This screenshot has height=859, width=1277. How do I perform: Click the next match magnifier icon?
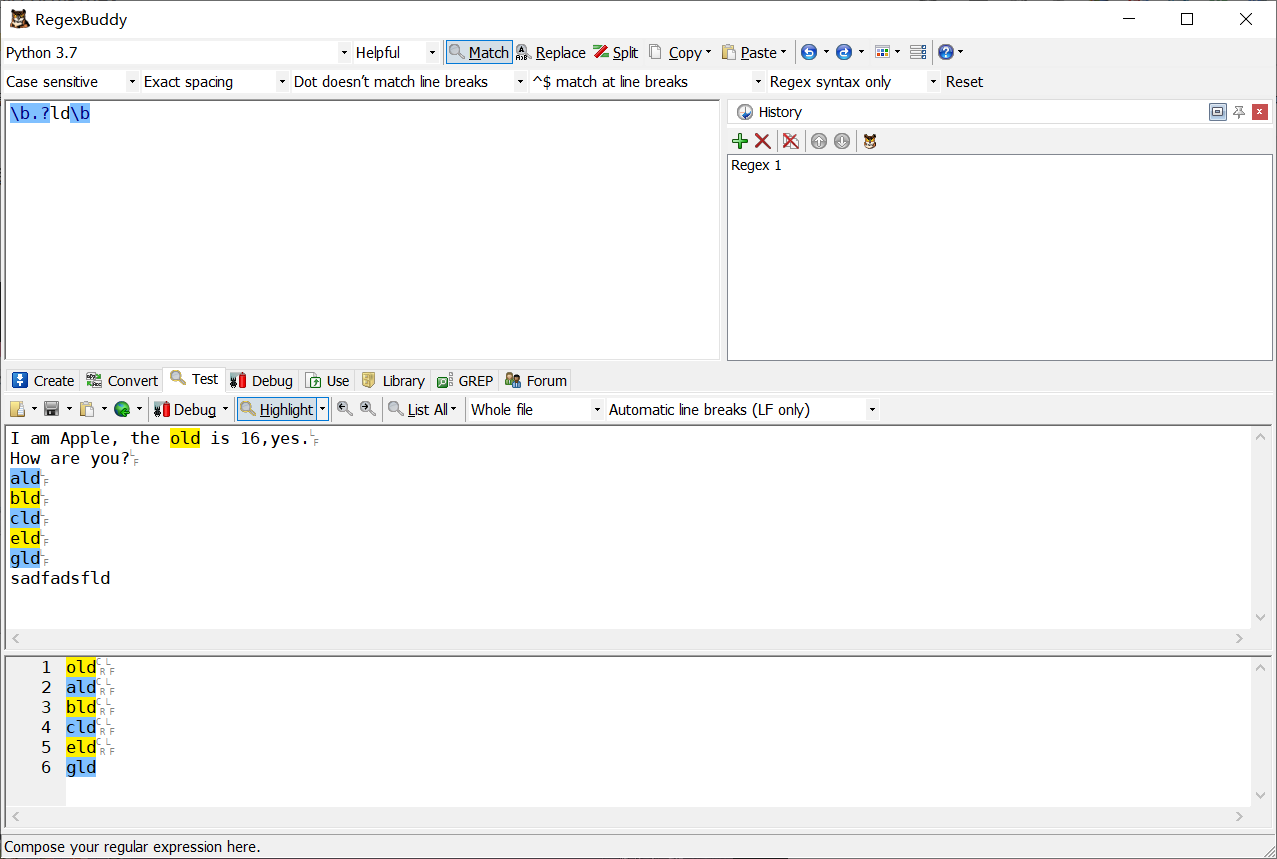(368, 409)
